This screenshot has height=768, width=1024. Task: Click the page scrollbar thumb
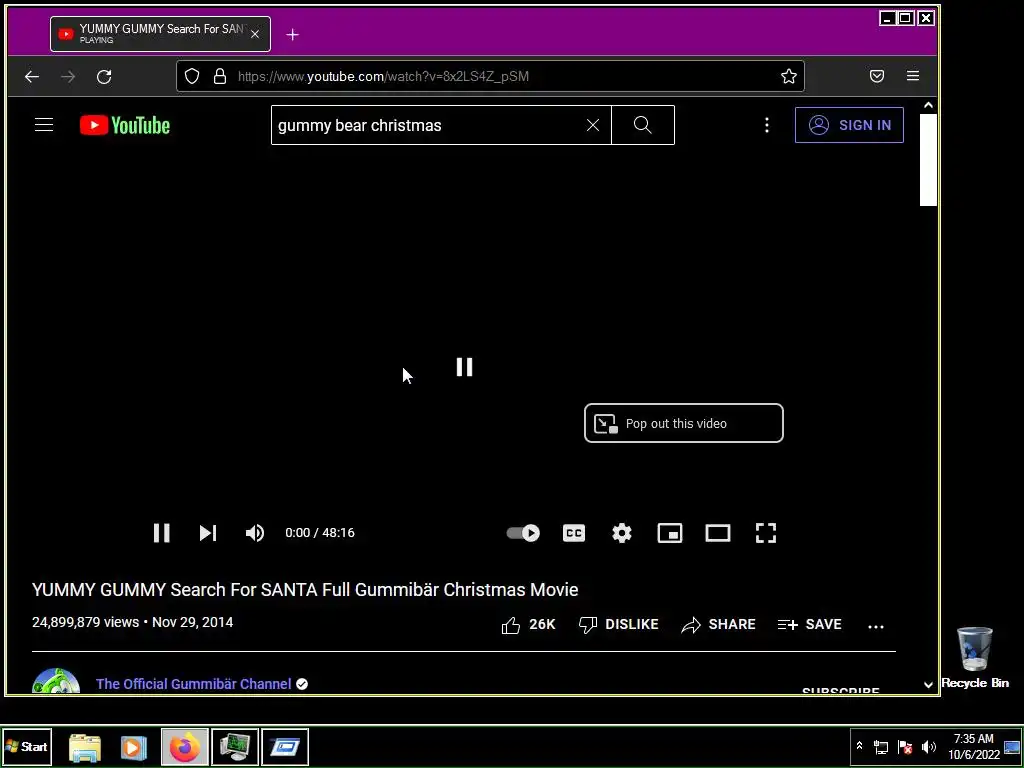coord(928,160)
